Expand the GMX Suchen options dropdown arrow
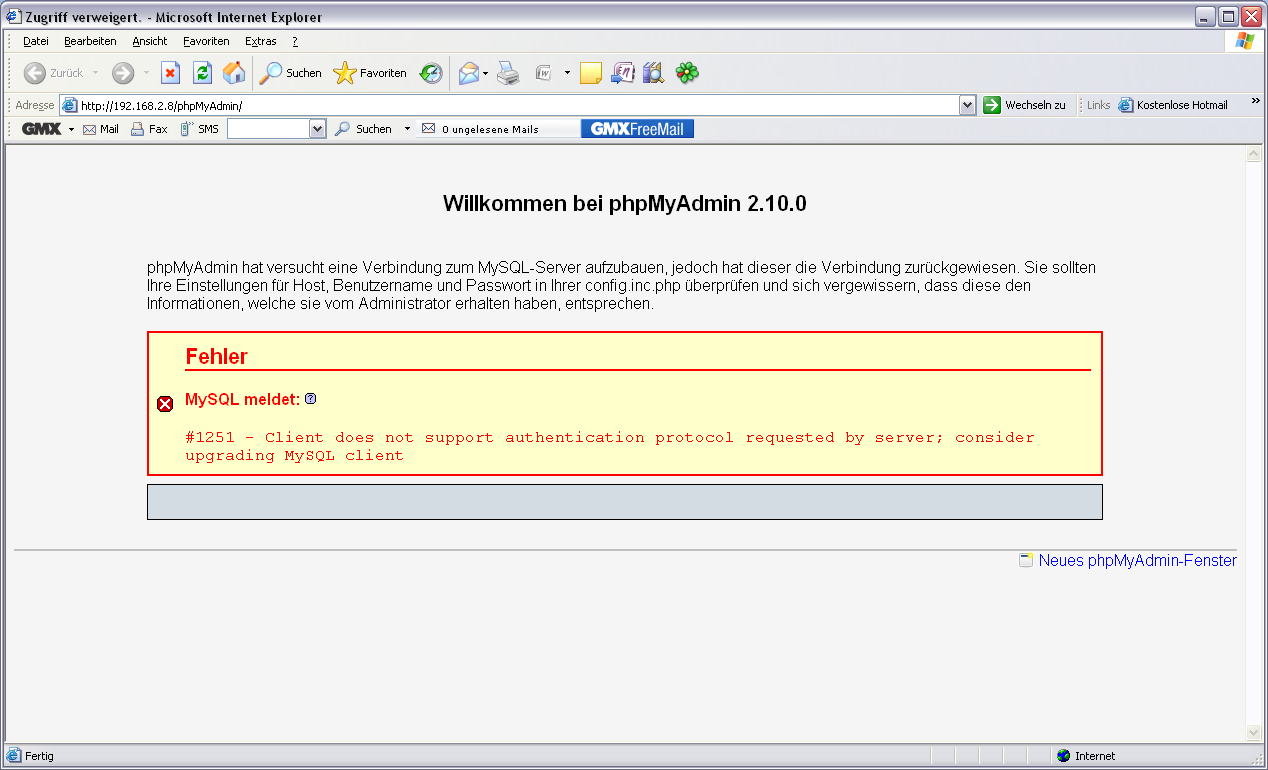Viewport: 1268px width, 770px height. pyautogui.click(x=407, y=129)
